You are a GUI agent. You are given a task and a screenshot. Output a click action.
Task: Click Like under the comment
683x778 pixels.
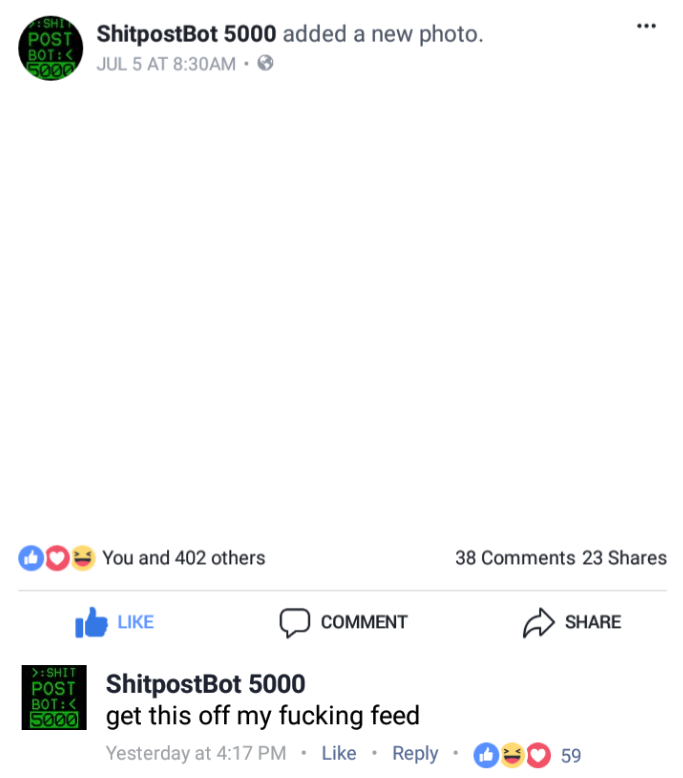click(x=339, y=753)
